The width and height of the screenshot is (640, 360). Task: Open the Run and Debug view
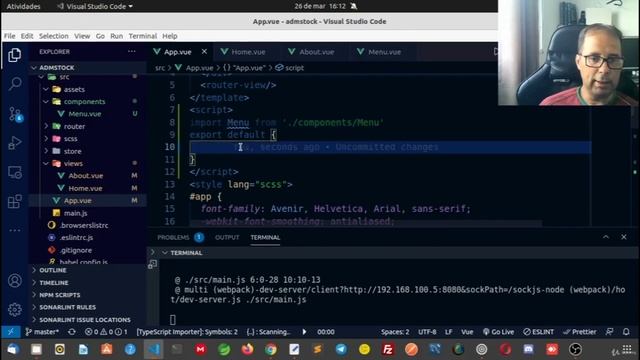coord(15,143)
